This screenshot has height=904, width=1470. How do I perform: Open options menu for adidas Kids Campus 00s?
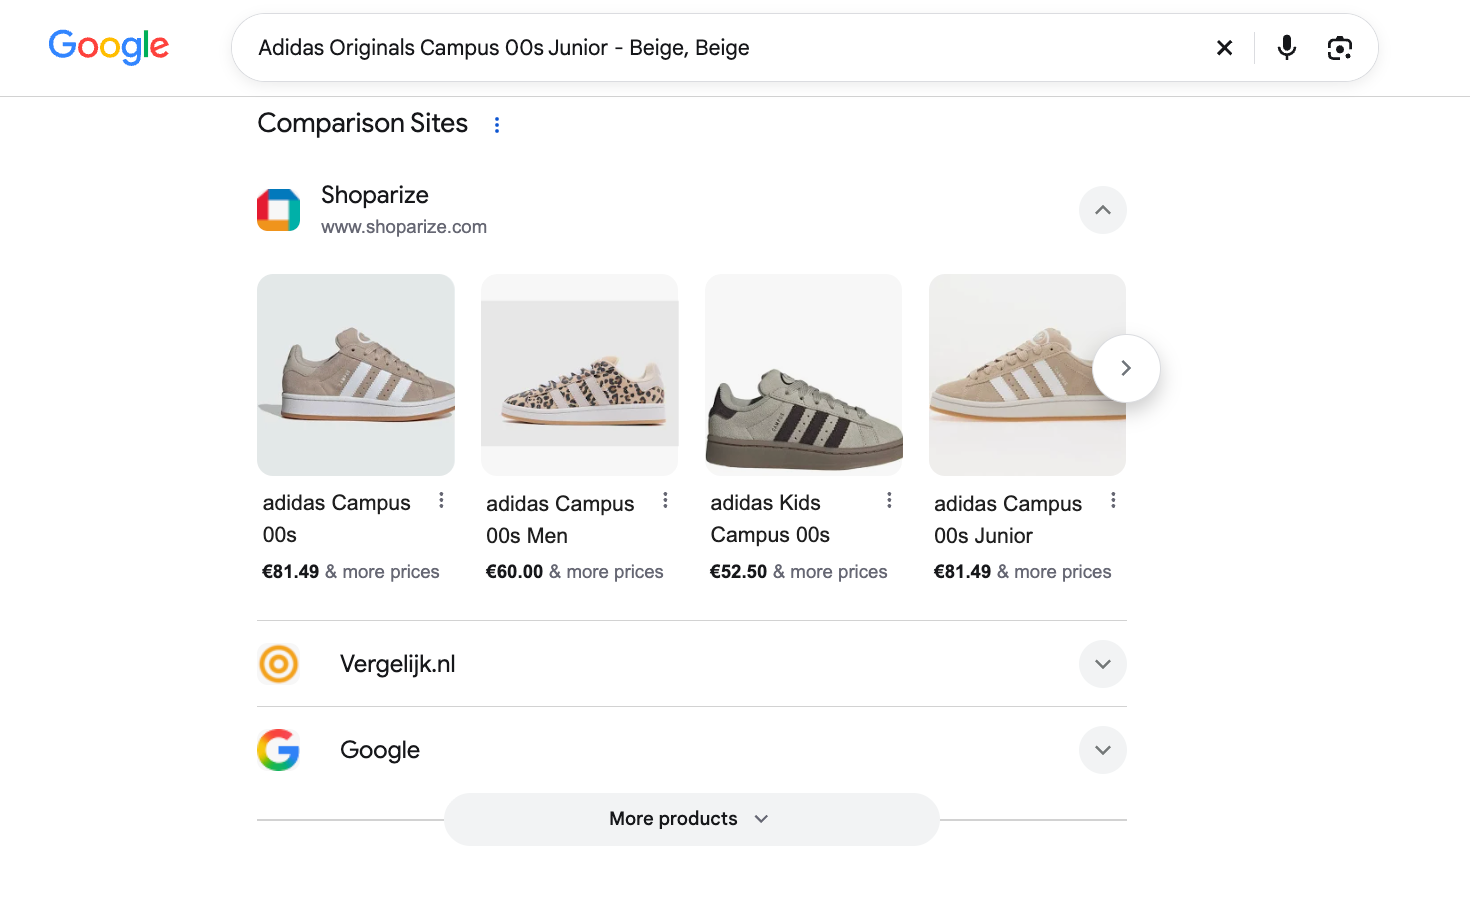889,500
